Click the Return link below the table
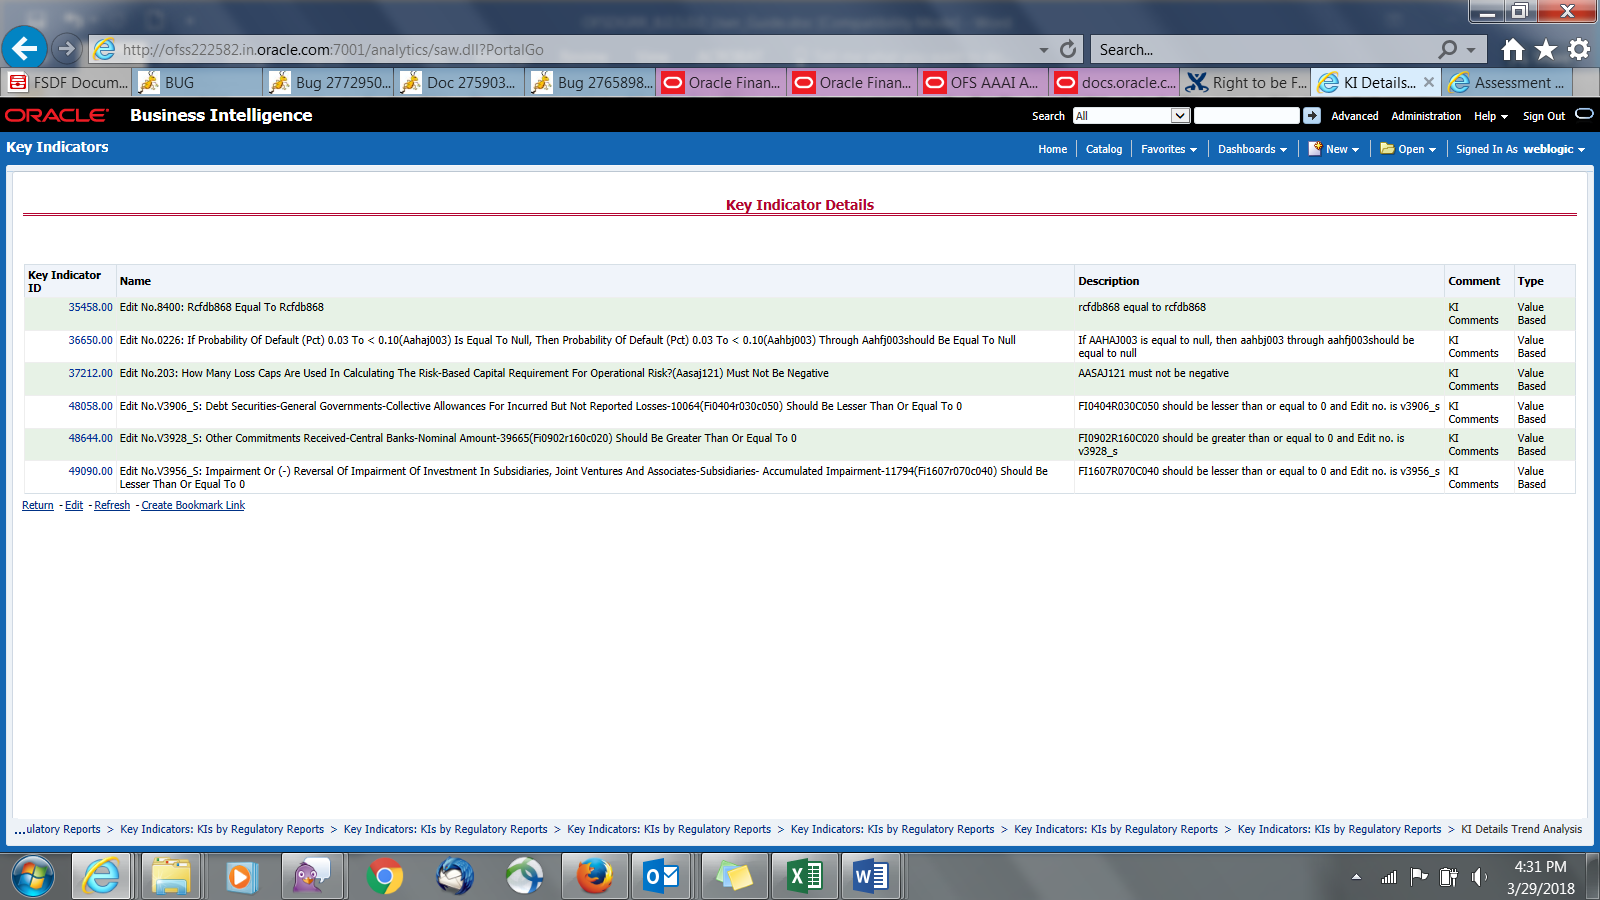The height and width of the screenshot is (900, 1600). pyautogui.click(x=38, y=505)
